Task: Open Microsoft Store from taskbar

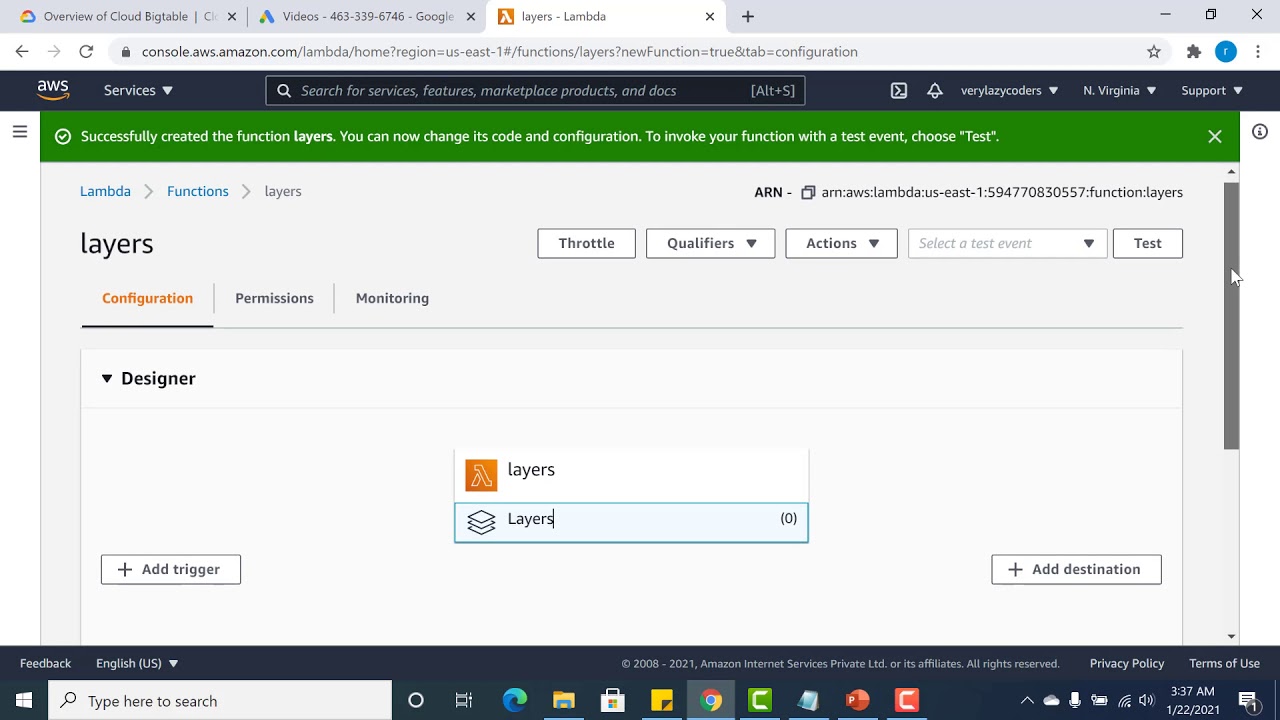Action: tap(613, 700)
